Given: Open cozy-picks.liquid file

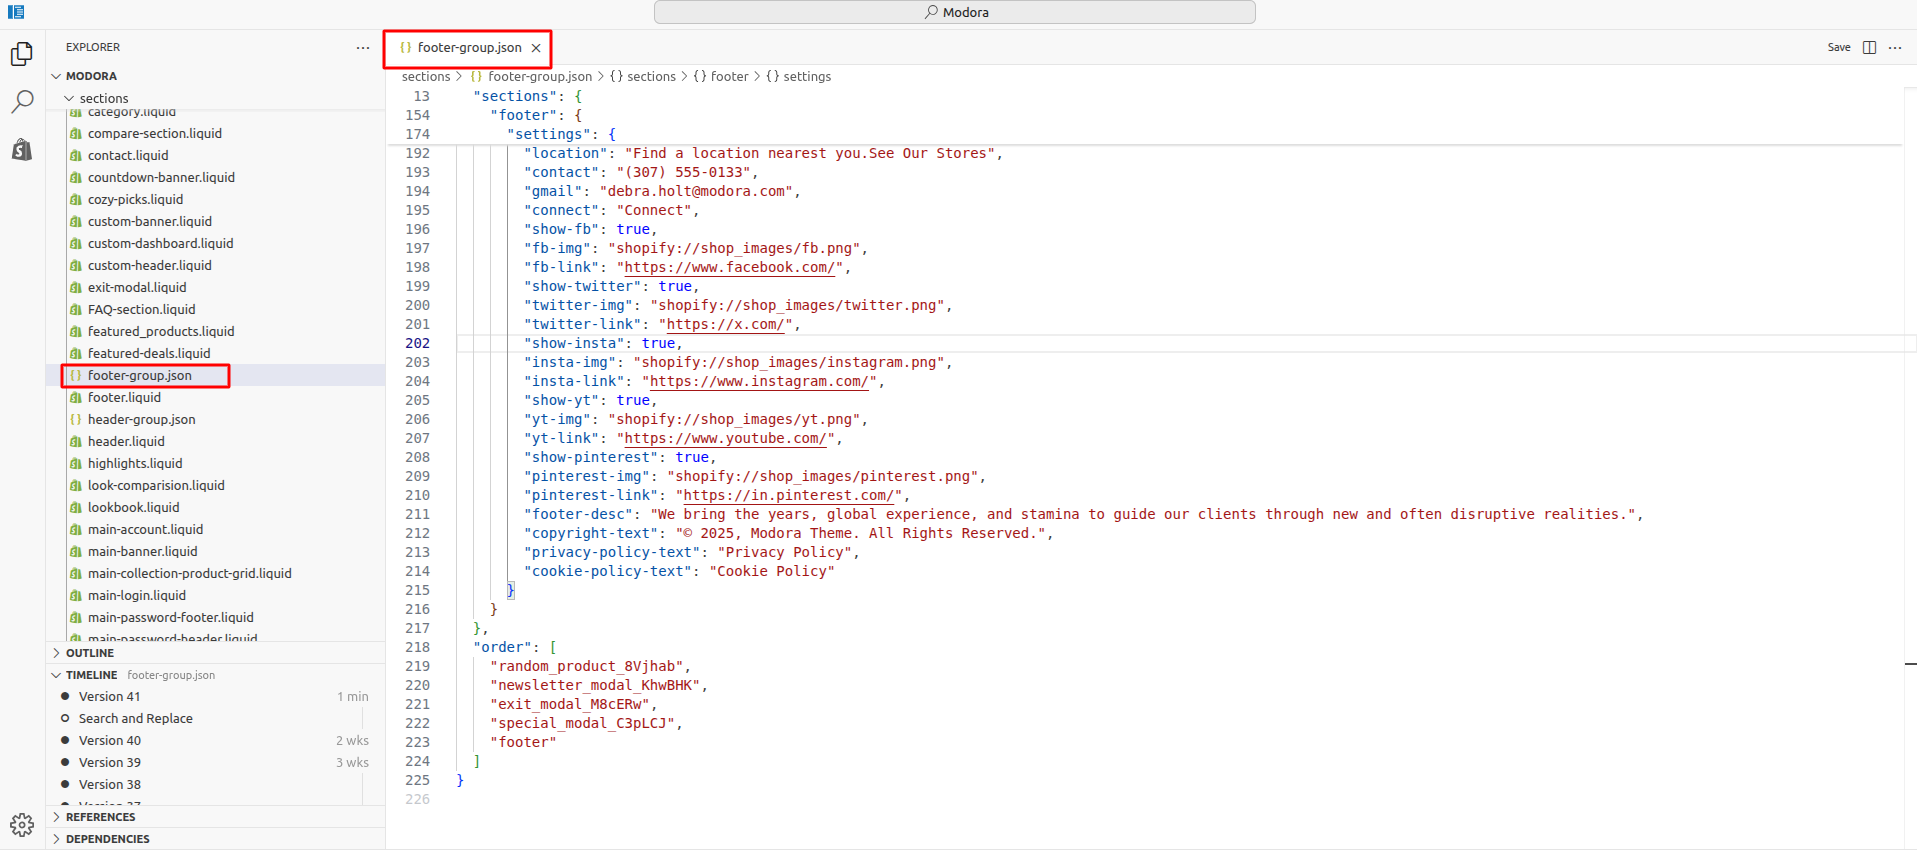Looking at the screenshot, I should pos(135,199).
